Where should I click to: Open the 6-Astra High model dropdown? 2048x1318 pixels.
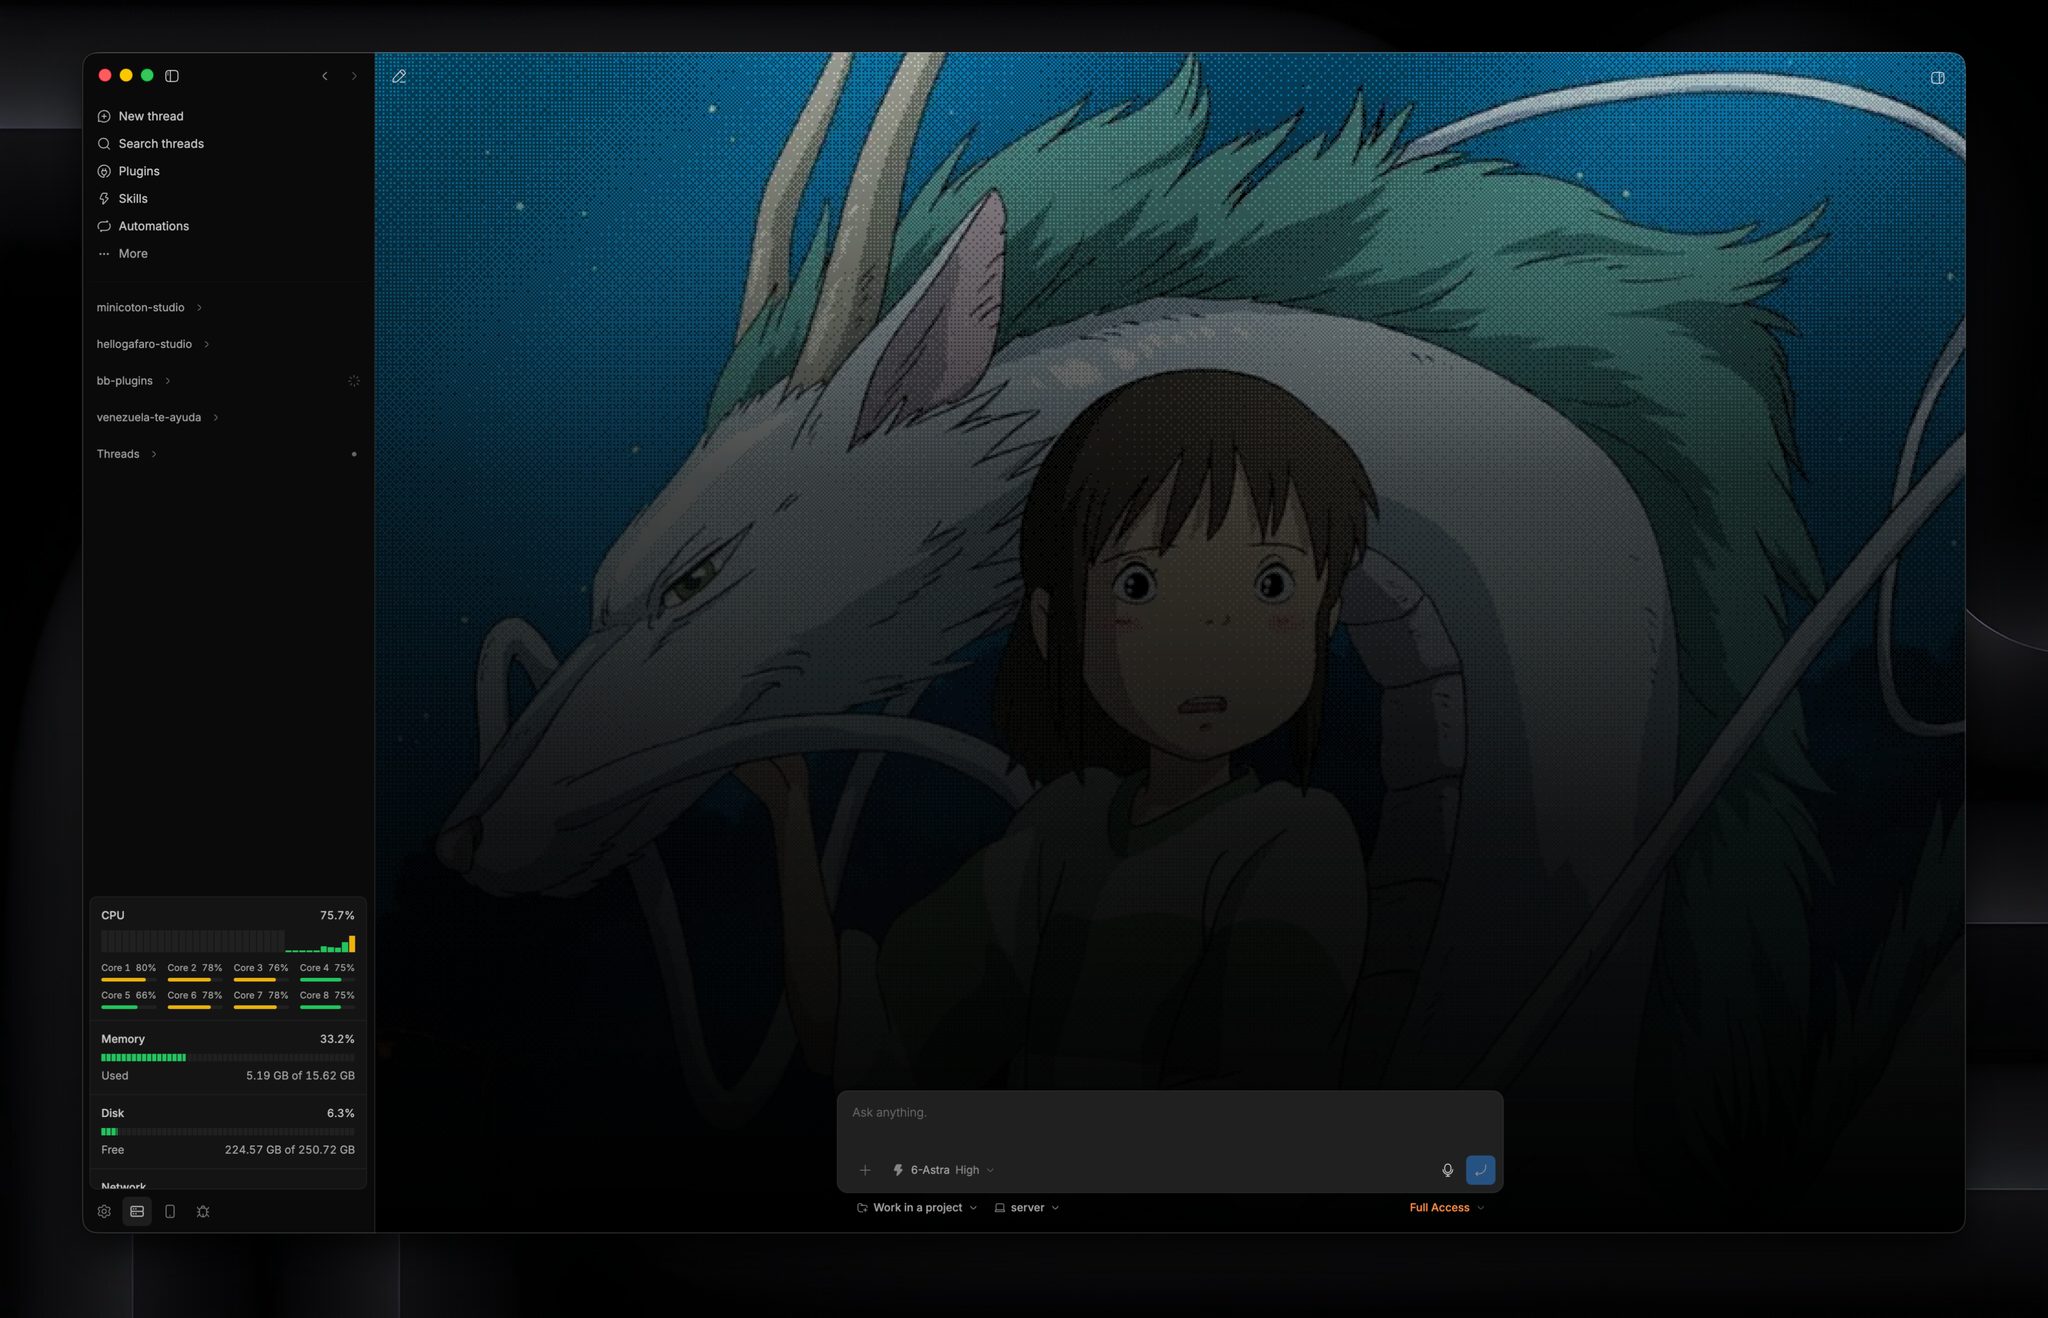[943, 1170]
